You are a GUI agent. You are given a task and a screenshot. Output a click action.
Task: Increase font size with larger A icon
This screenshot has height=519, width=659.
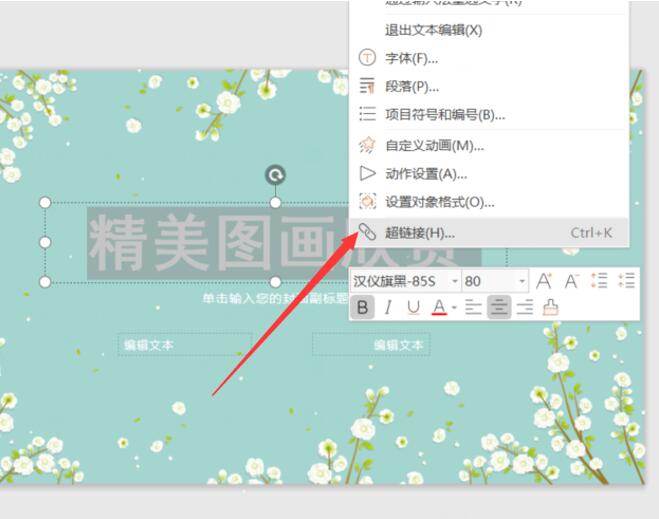(x=545, y=281)
